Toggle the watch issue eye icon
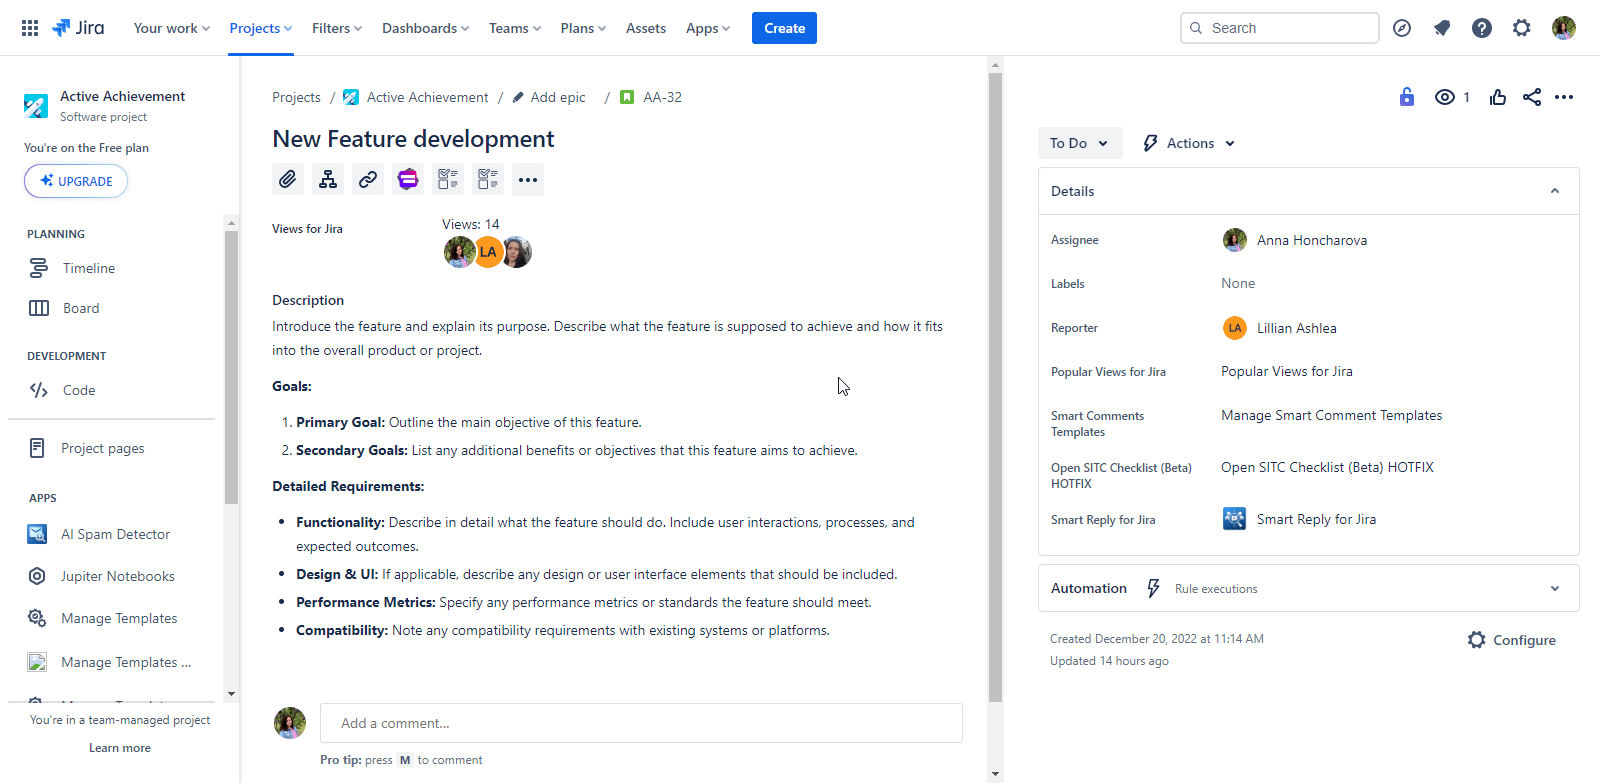The image size is (1600, 783). [1445, 97]
